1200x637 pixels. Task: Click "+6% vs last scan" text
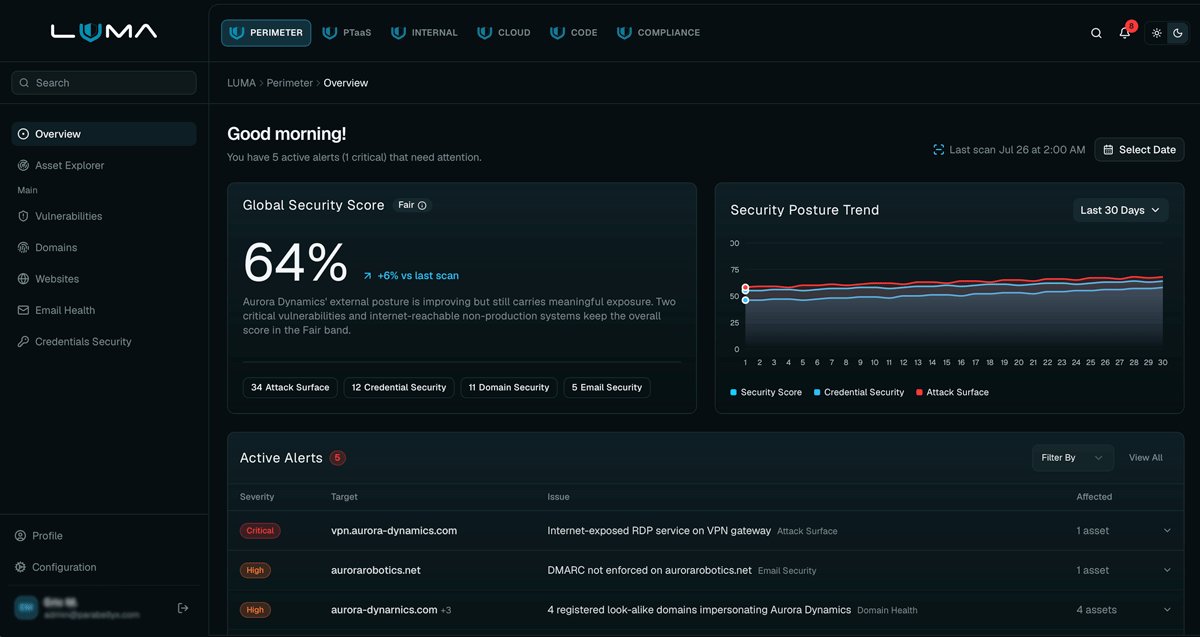(418, 275)
